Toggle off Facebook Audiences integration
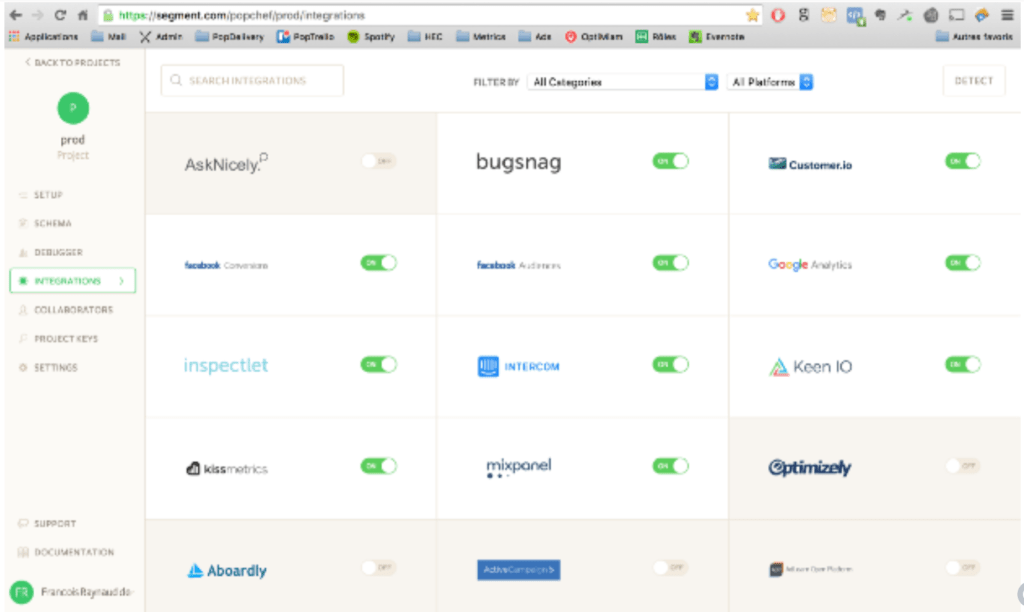Screen dimensions: 1024x612 670,263
